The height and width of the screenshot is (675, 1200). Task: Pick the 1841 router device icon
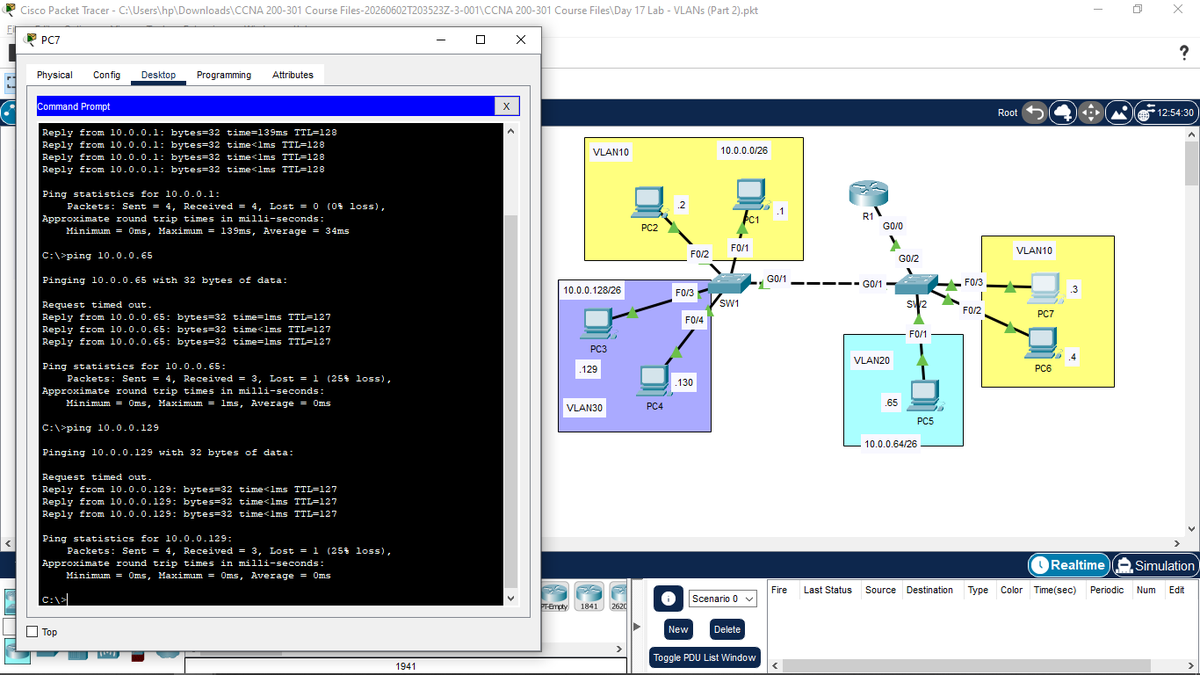pos(590,598)
